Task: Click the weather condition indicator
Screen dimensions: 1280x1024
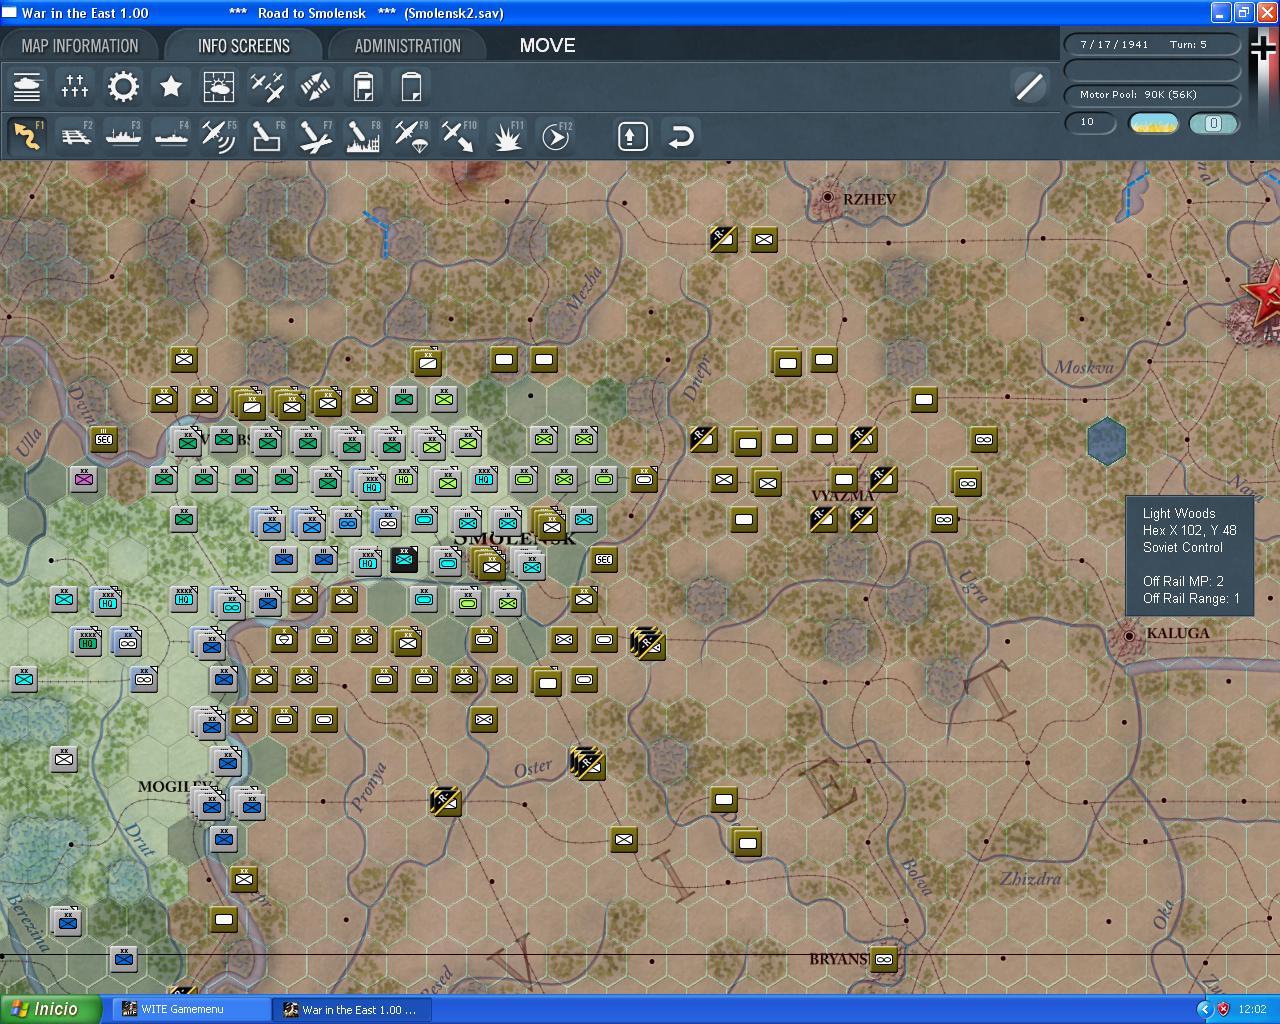Action: click(1153, 123)
